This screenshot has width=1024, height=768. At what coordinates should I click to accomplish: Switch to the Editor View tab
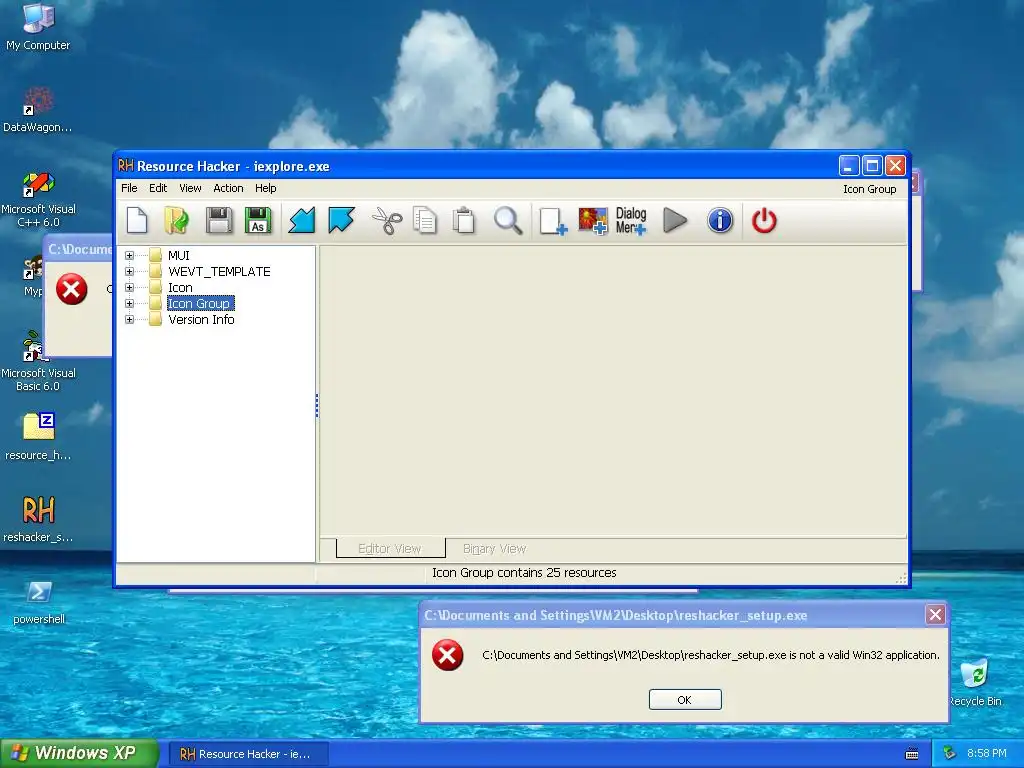point(390,549)
